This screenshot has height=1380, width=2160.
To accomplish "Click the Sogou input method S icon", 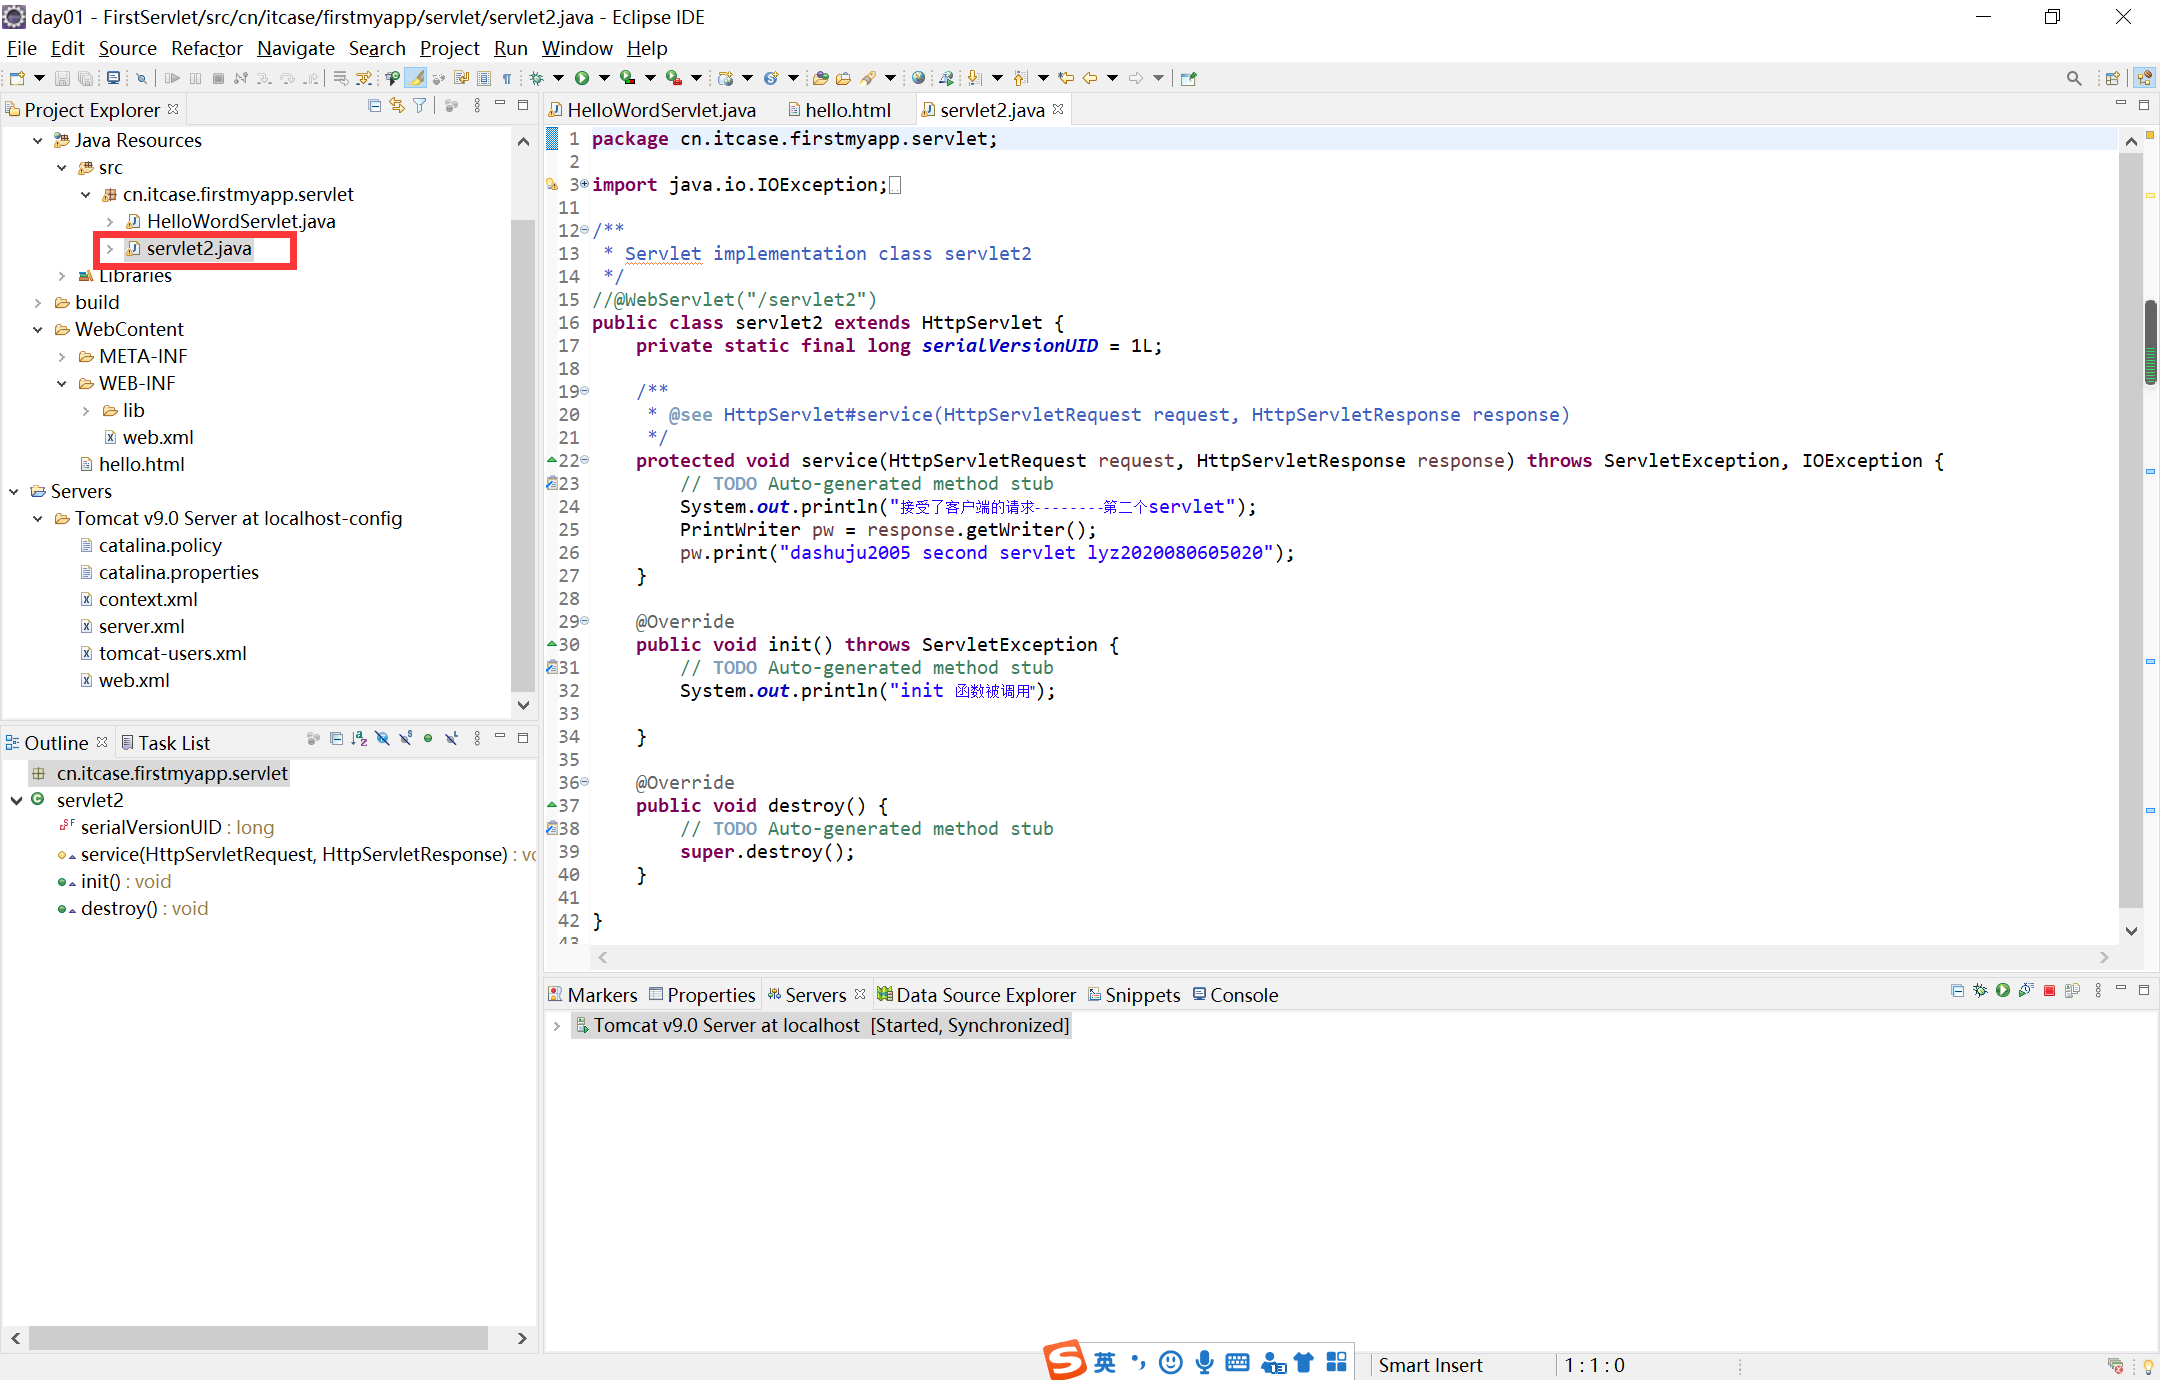I will click(1064, 1360).
